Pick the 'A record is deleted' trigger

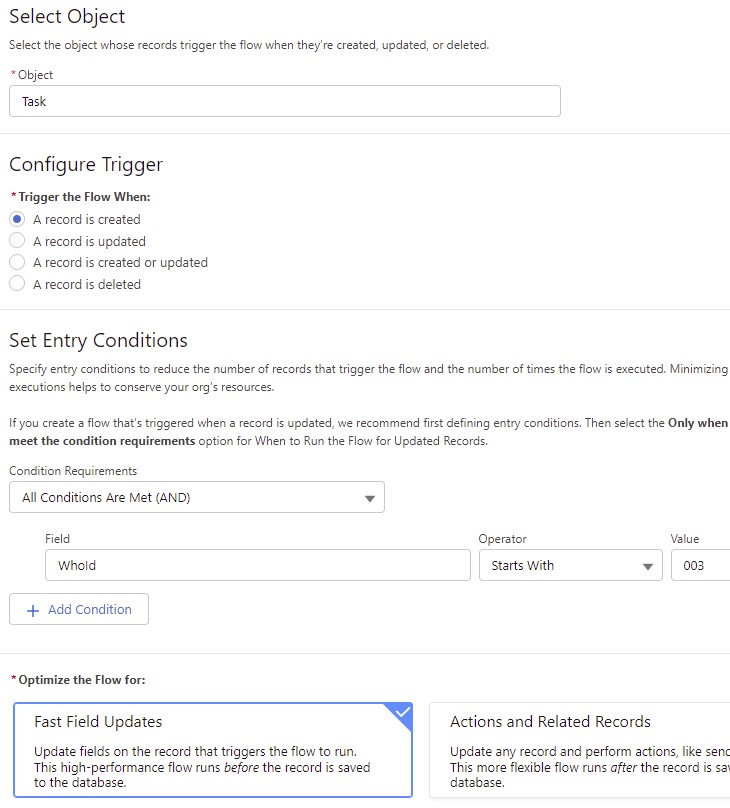[17, 284]
